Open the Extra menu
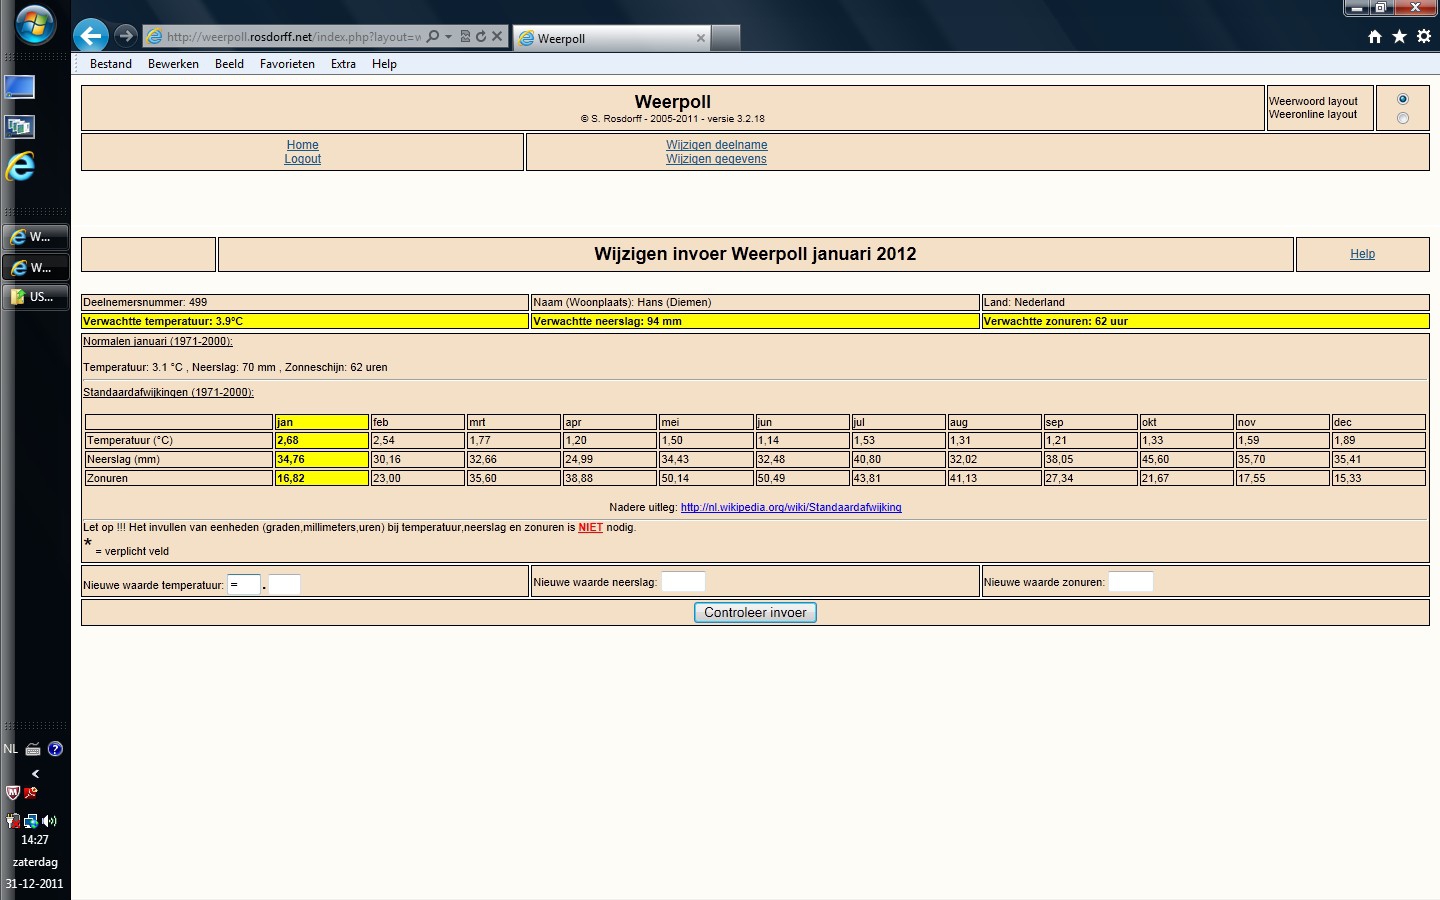This screenshot has height=900, width=1440. pyautogui.click(x=343, y=64)
